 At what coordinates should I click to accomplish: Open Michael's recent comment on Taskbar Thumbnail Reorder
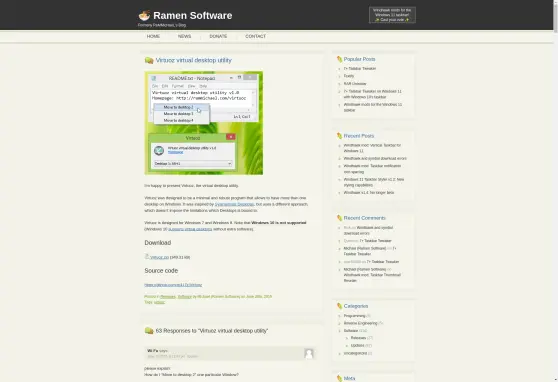pos(372,278)
